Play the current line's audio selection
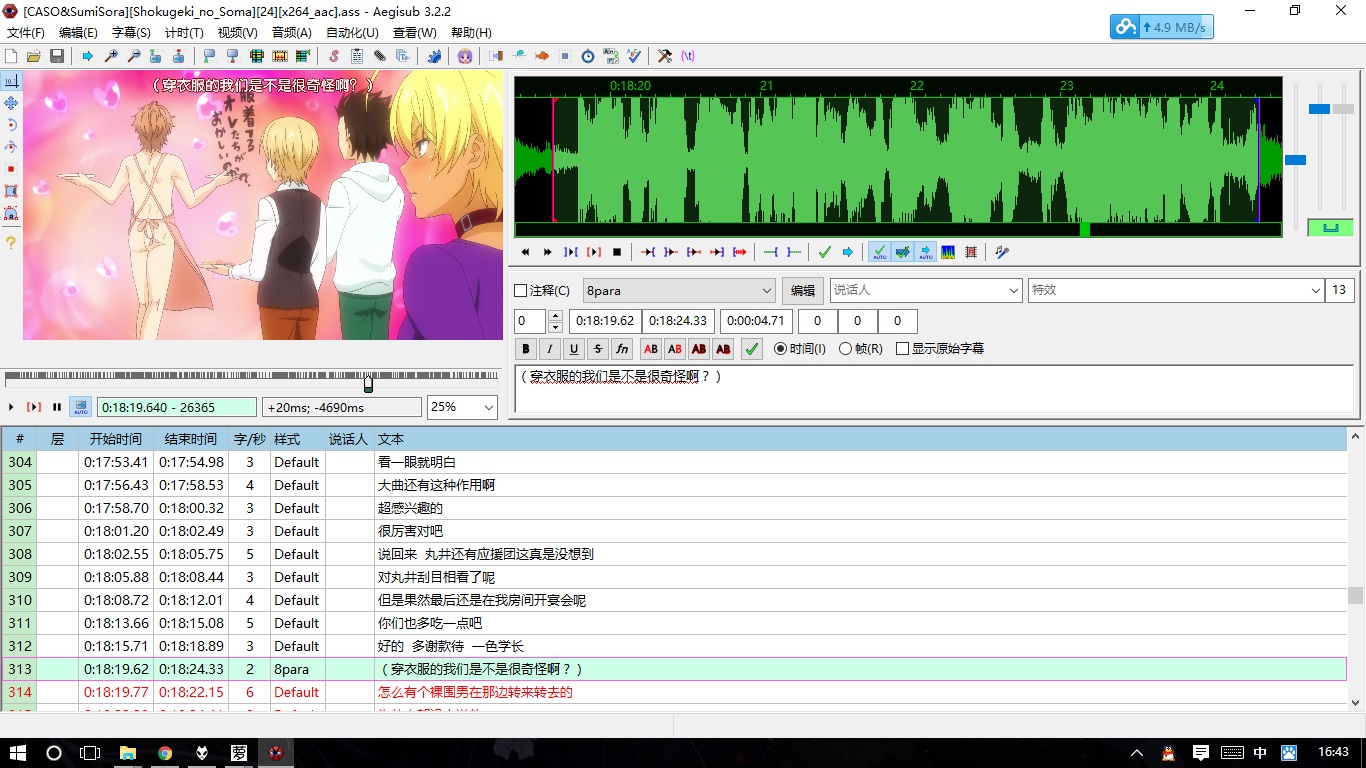 (594, 252)
